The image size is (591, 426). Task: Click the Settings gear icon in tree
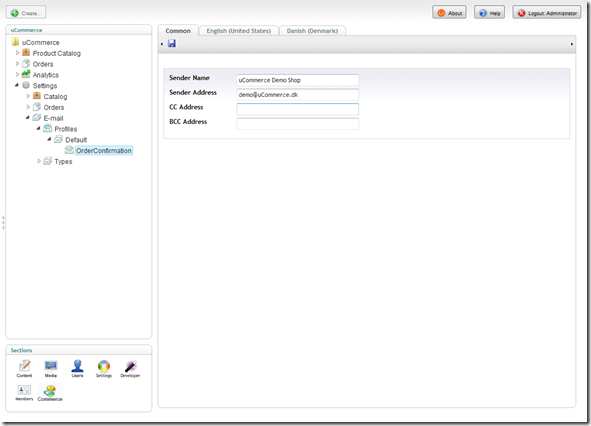click(26, 85)
